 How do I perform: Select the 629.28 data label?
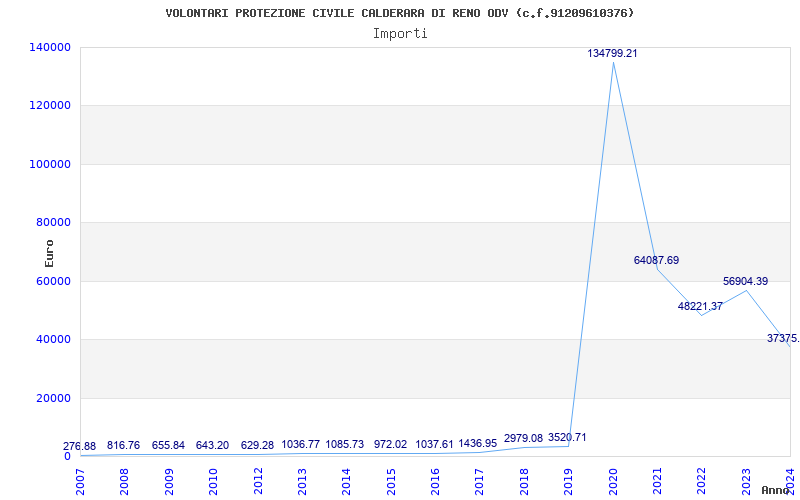pyautogui.click(x=257, y=445)
